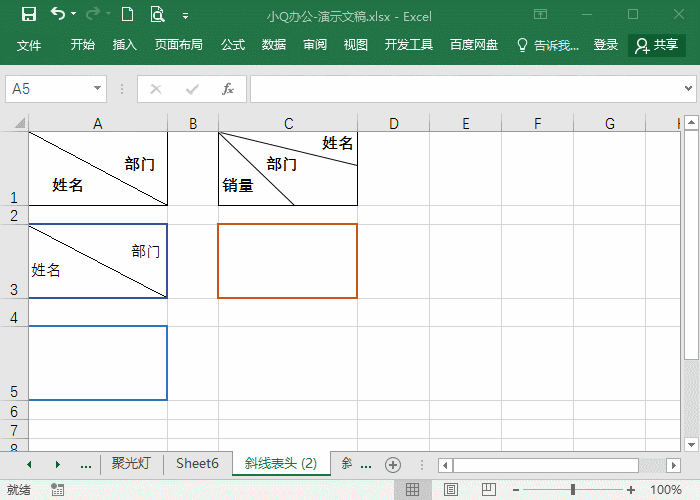Open the 百度网盘 ribbon tab
Screen dimensions: 700x500
[x=474, y=45]
